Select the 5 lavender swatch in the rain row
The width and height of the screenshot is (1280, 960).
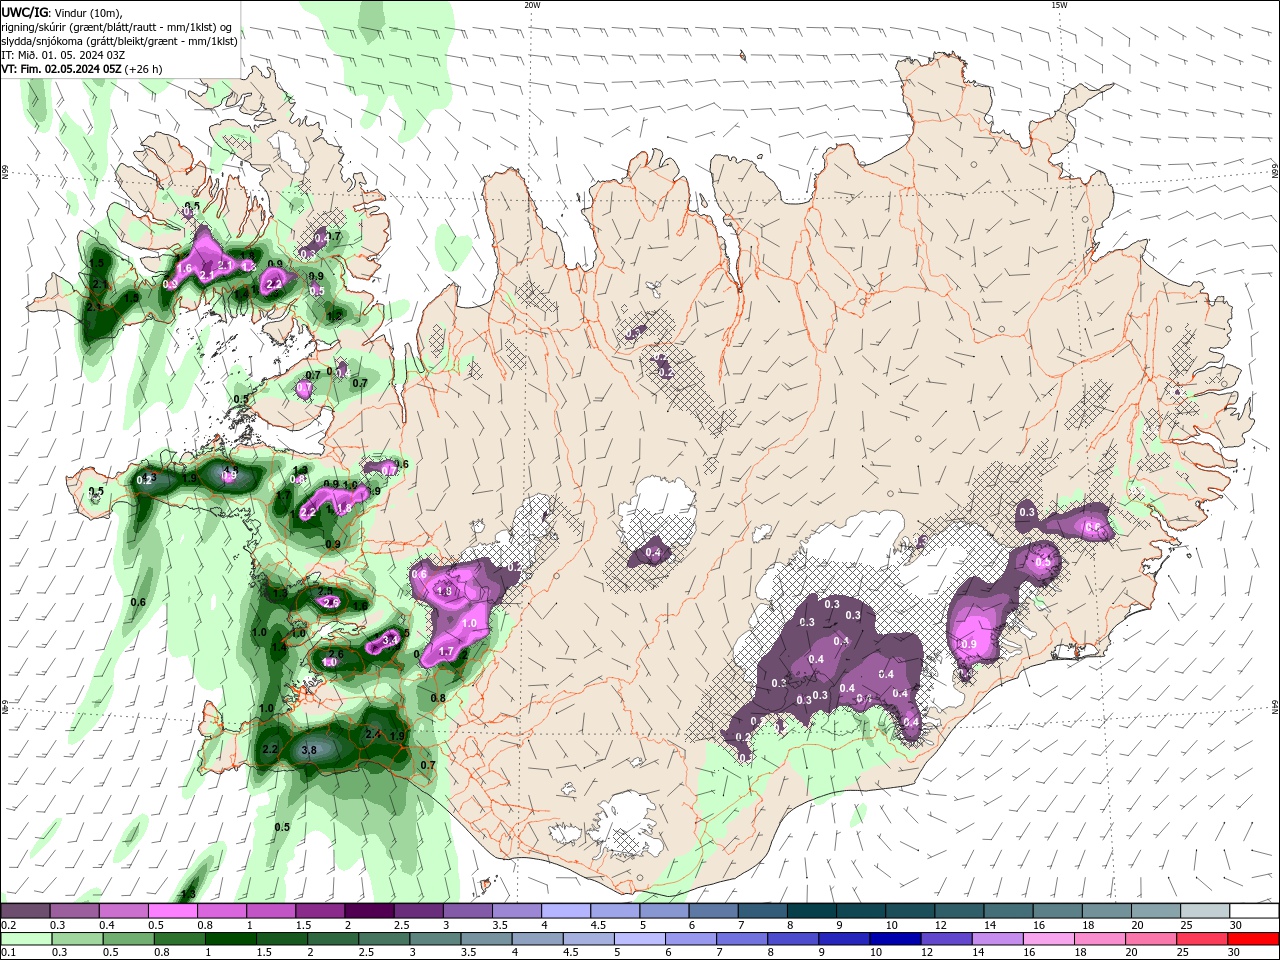(642, 939)
